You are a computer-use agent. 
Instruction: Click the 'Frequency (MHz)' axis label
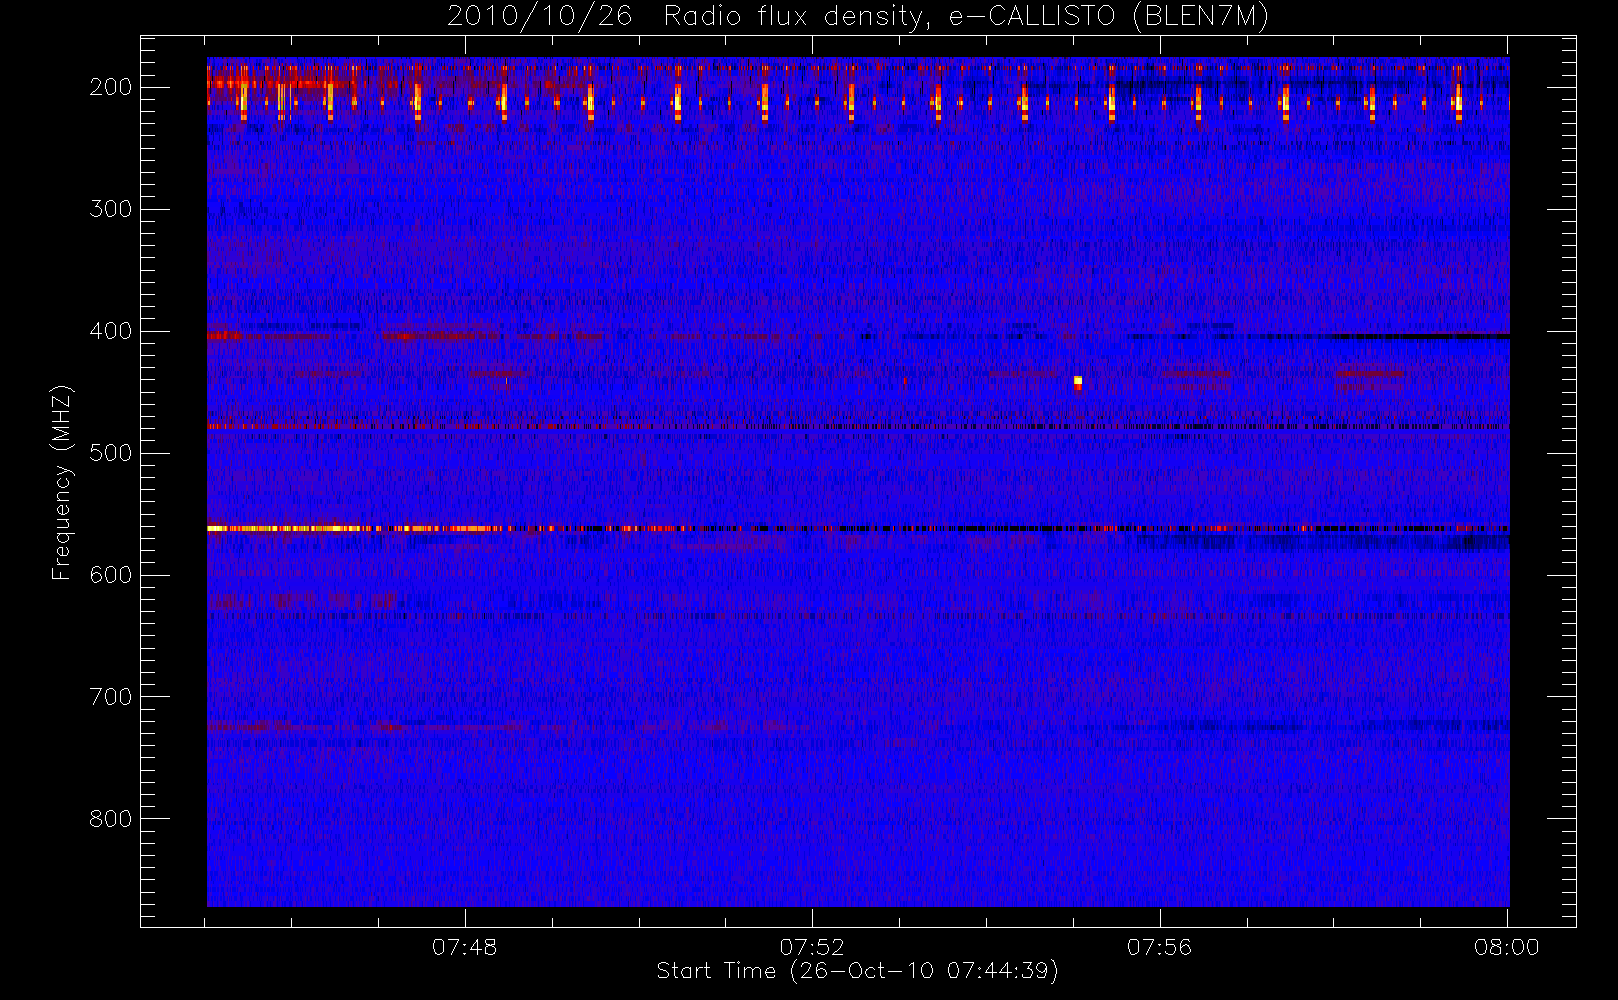pyautogui.click(x=62, y=483)
